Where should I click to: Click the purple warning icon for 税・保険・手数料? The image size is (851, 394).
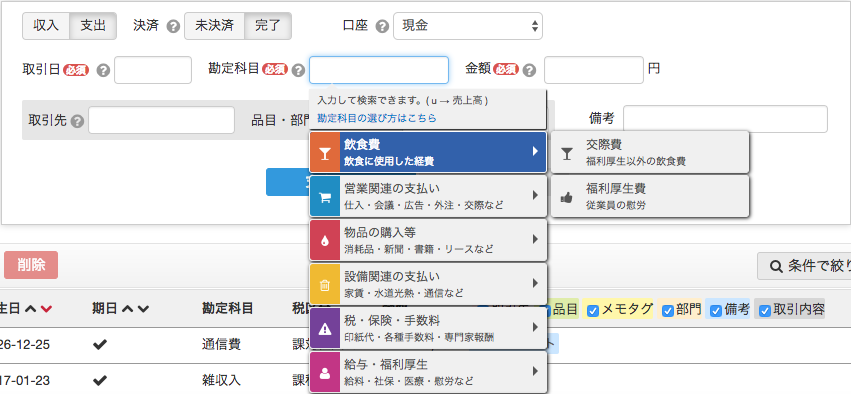click(x=325, y=328)
